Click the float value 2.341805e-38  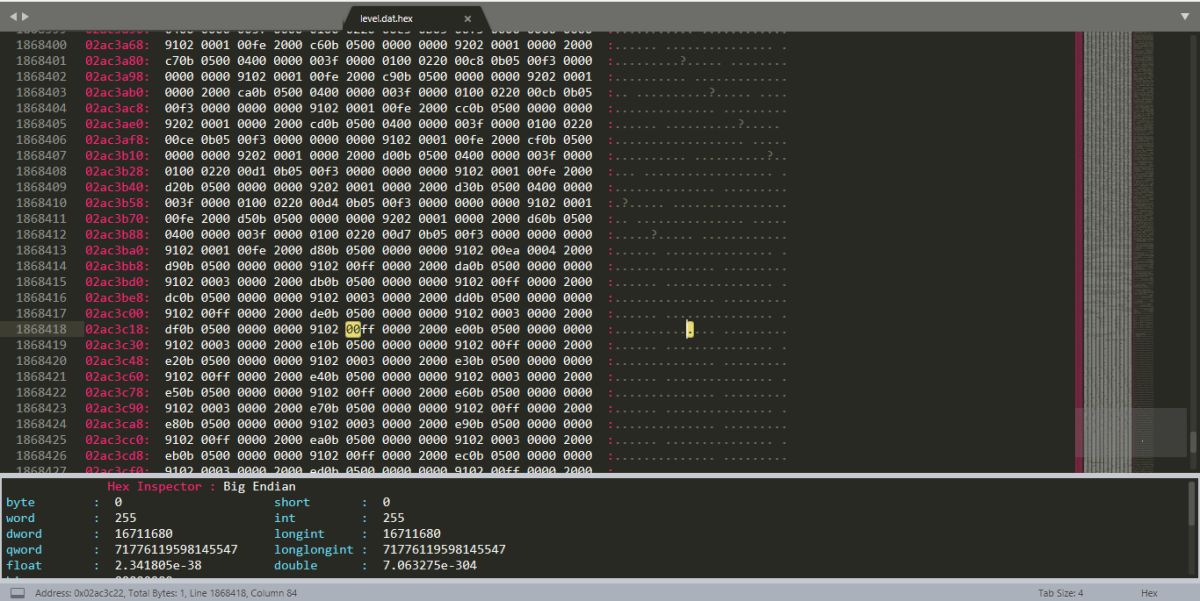pos(158,566)
